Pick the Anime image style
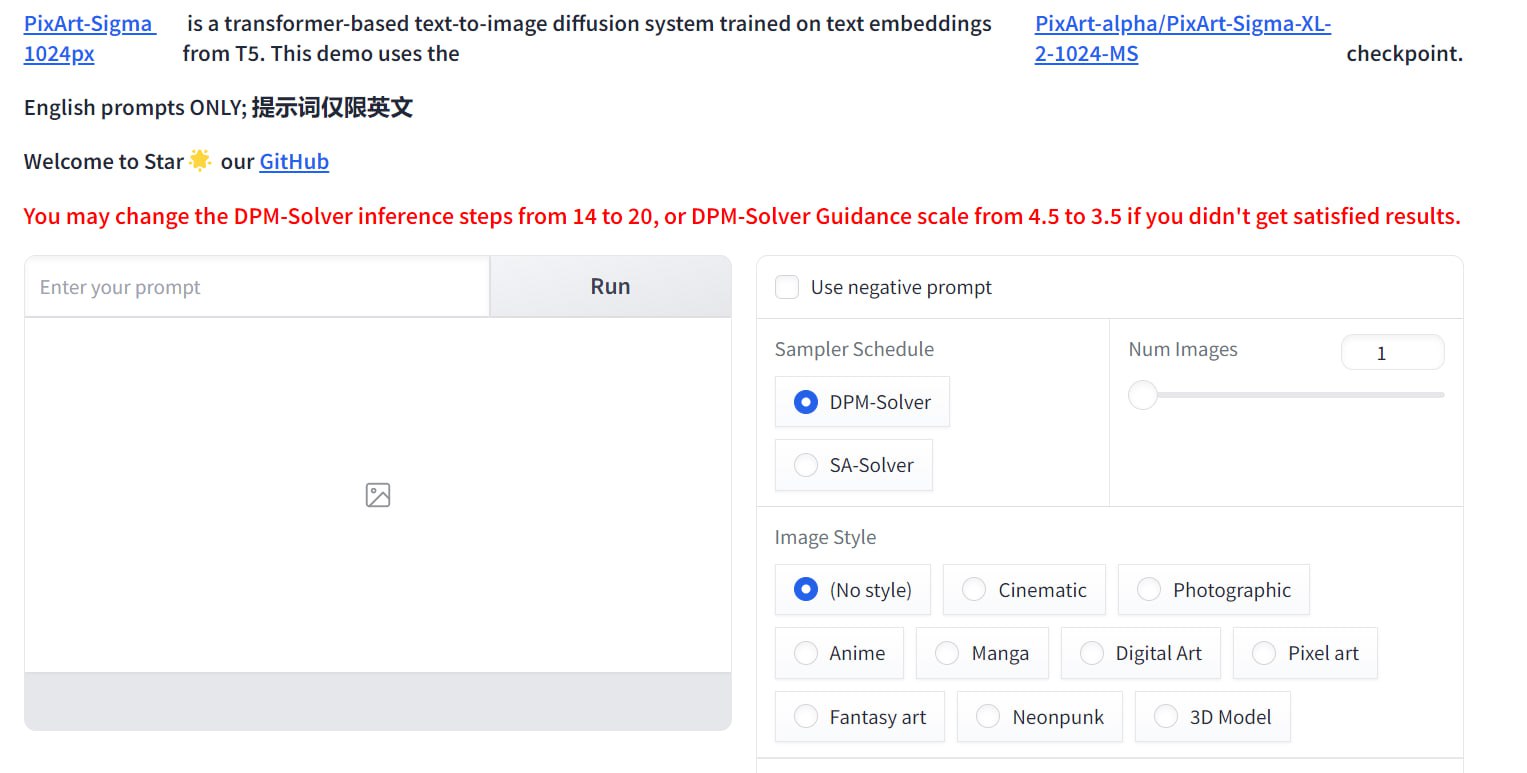The width and height of the screenshot is (1527, 773). click(x=805, y=653)
